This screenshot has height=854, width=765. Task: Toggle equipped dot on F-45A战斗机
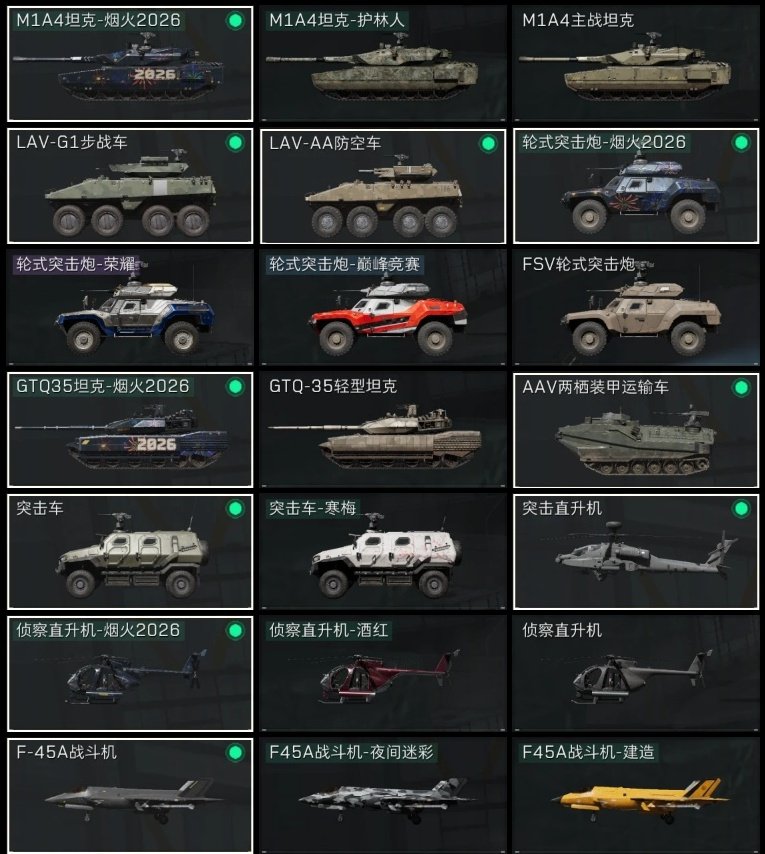click(x=235, y=753)
